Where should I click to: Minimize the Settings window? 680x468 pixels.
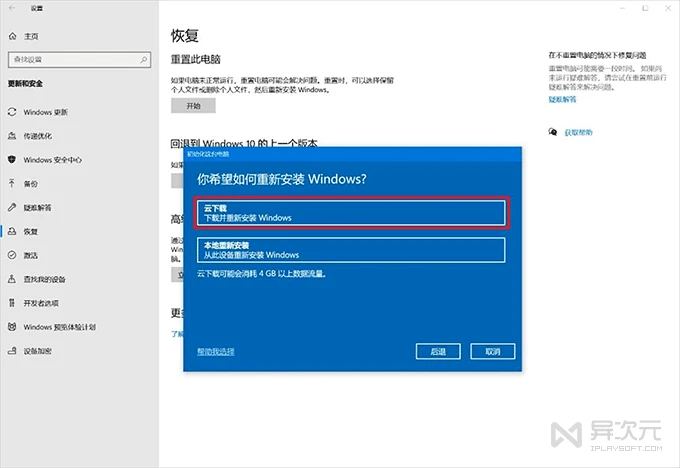pos(623,8)
